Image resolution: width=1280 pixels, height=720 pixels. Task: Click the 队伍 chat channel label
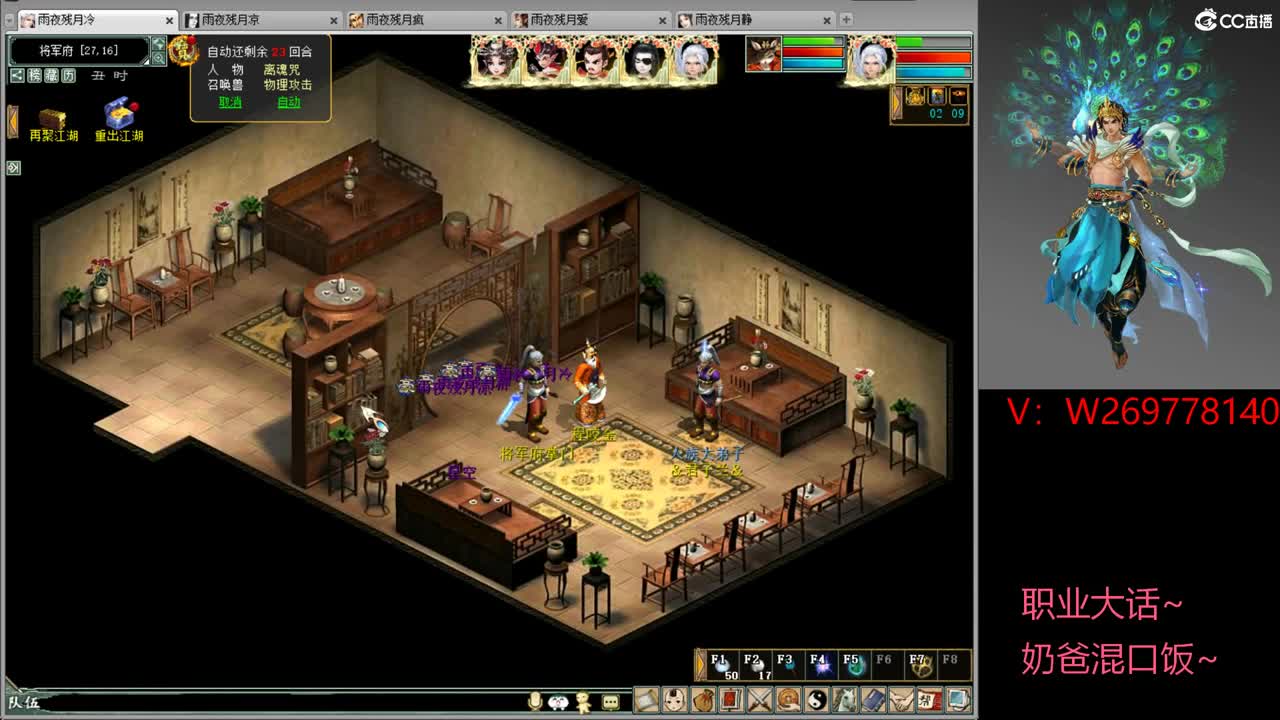point(22,702)
